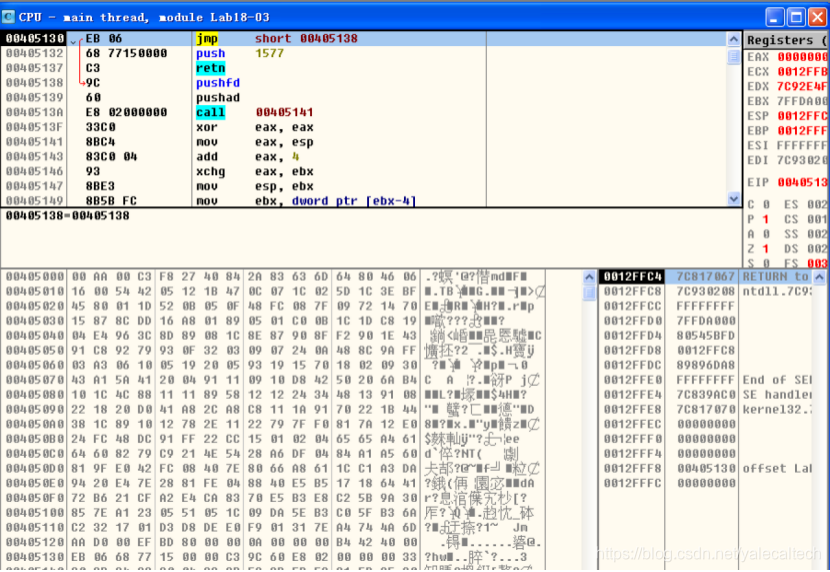Close the CPU window
830x572 pixels.
click(817, 17)
